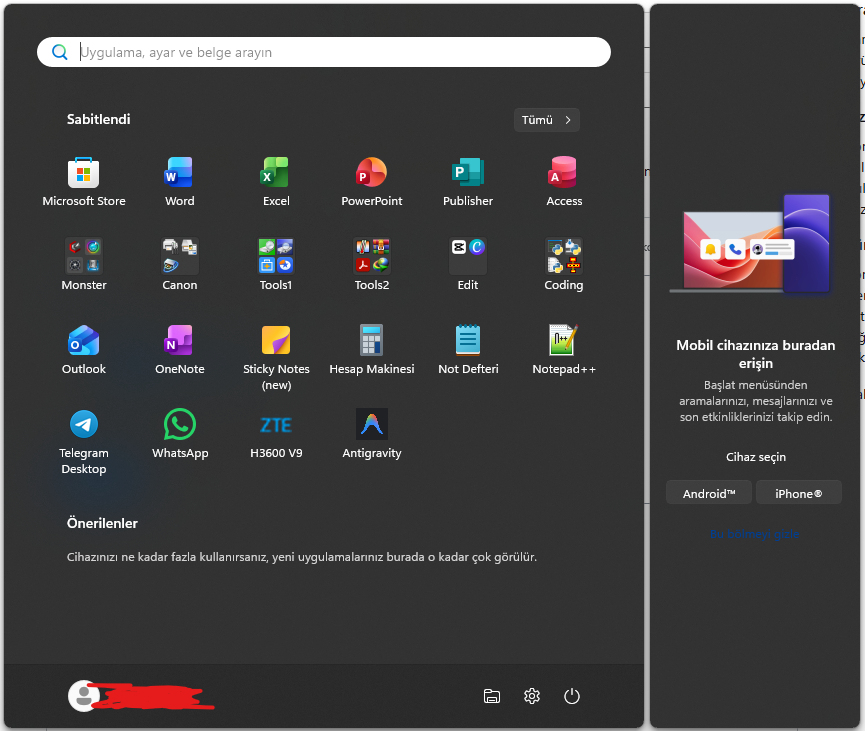Click 'Önerilenler' heading text

point(102,523)
